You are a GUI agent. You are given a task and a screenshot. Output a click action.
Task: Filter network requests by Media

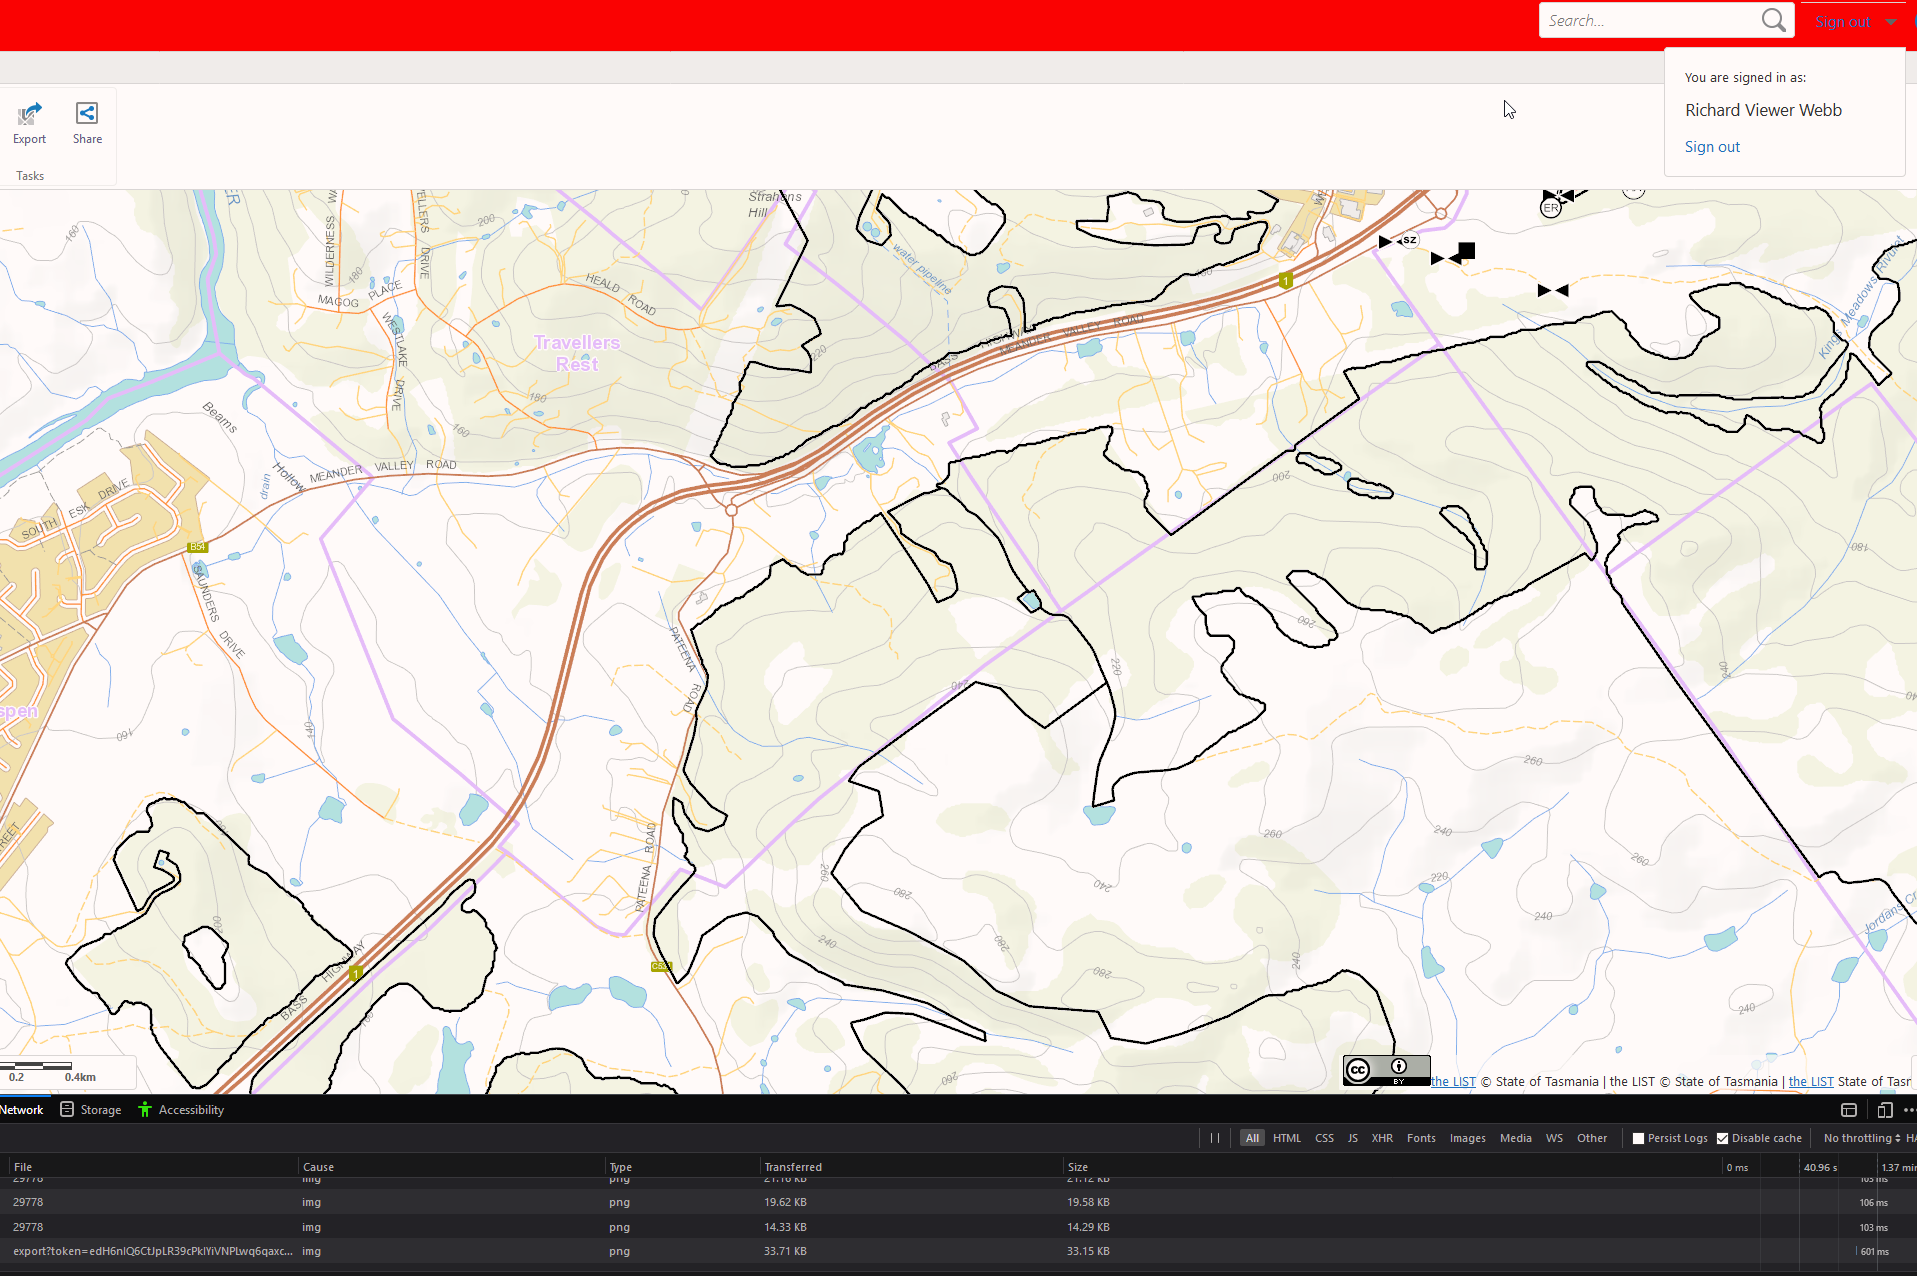coord(1515,1138)
